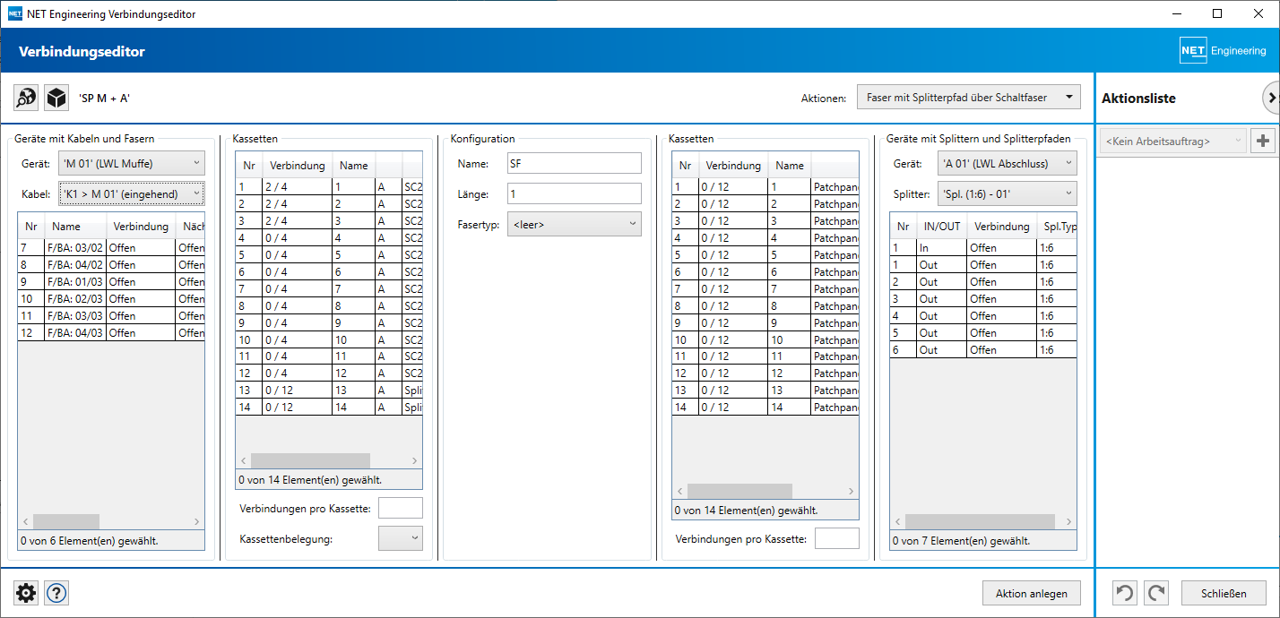
Task: Collapse Aktionsliste panel with chevron button
Action: pyautogui.click(x=1271, y=97)
